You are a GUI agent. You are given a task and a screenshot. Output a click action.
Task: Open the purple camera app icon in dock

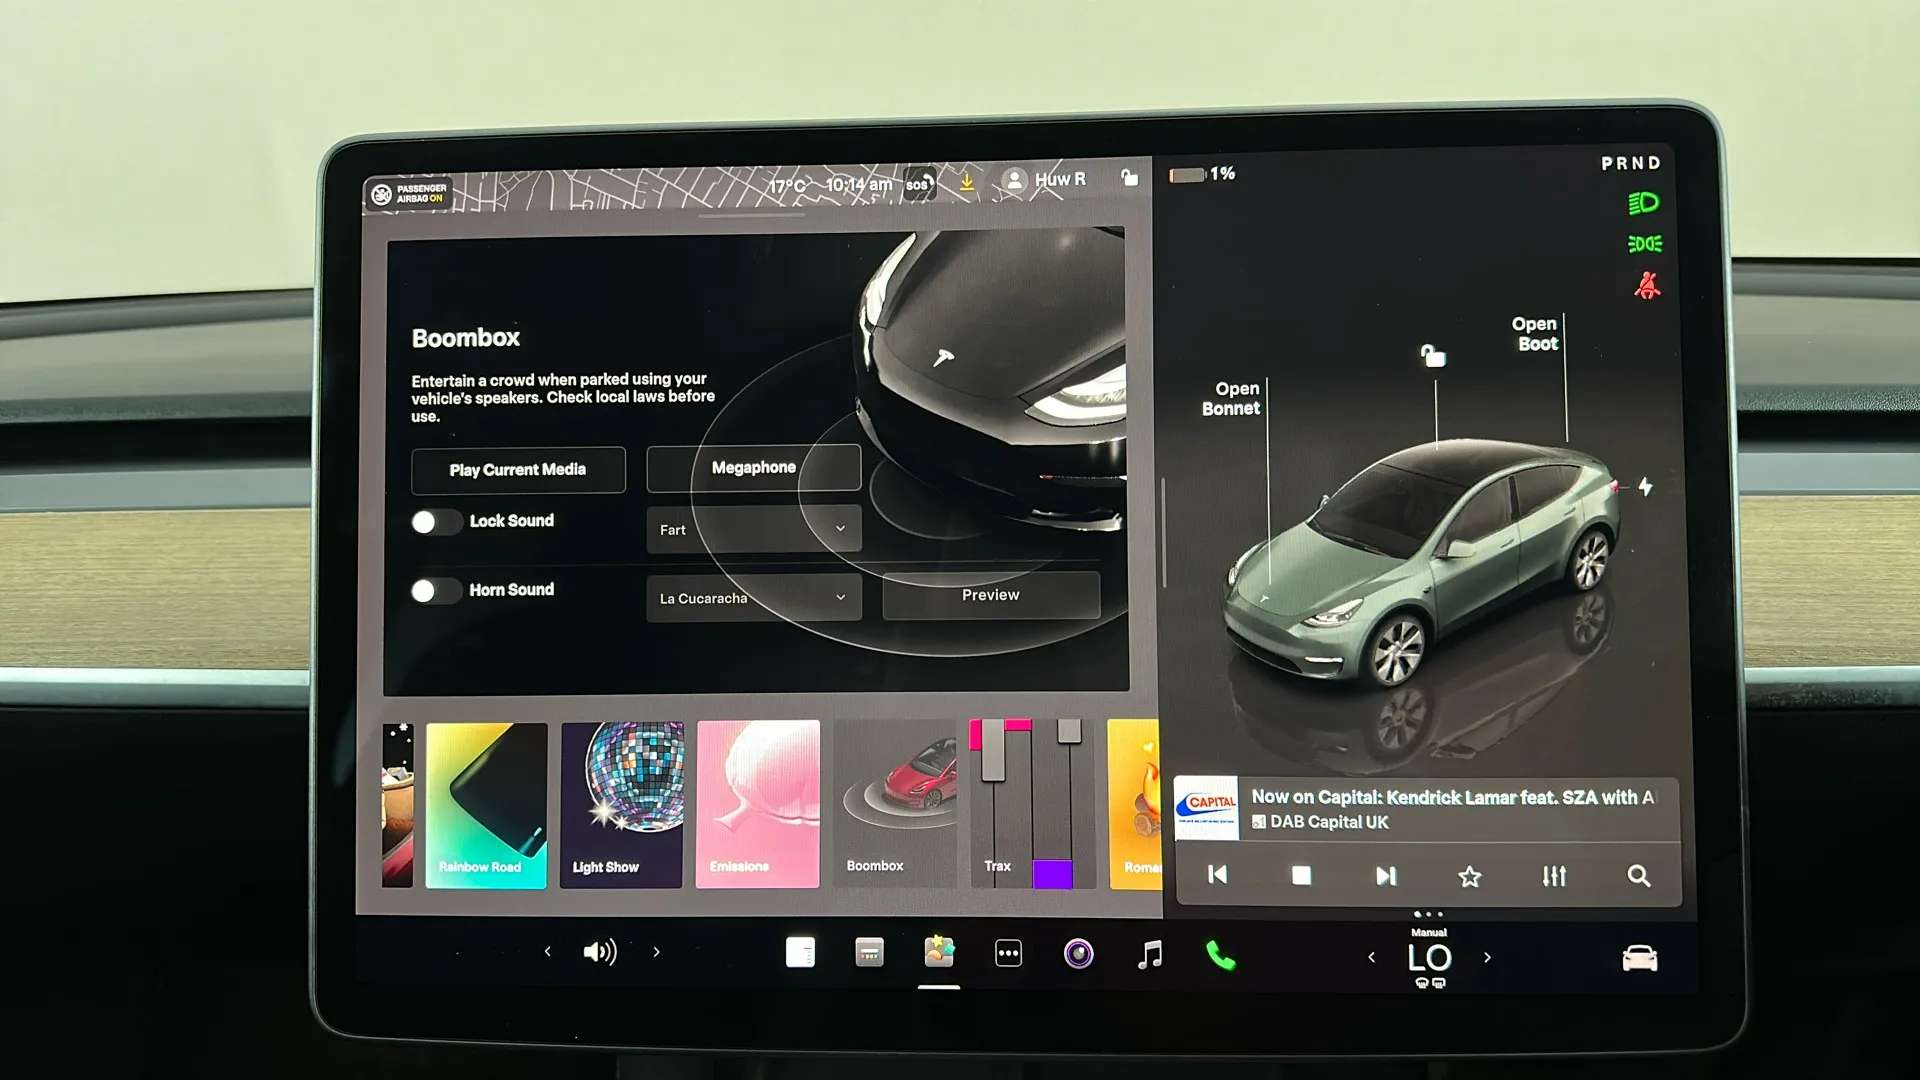(x=1078, y=954)
